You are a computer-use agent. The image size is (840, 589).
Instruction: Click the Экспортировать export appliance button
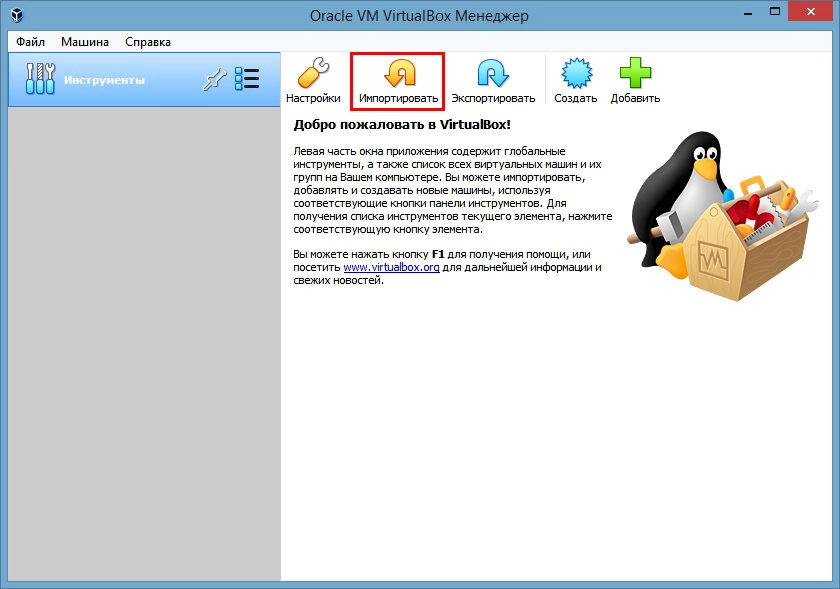(493, 80)
